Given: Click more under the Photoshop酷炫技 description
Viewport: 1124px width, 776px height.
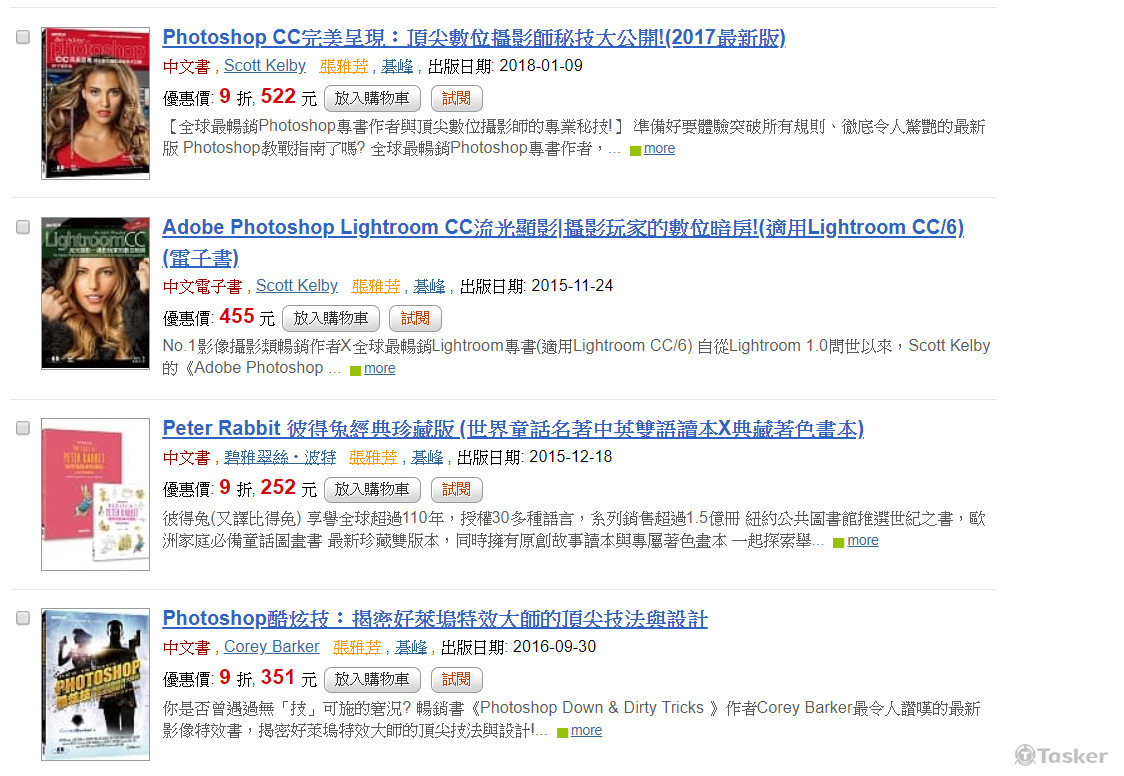Looking at the screenshot, I should [x=586, y=730].
